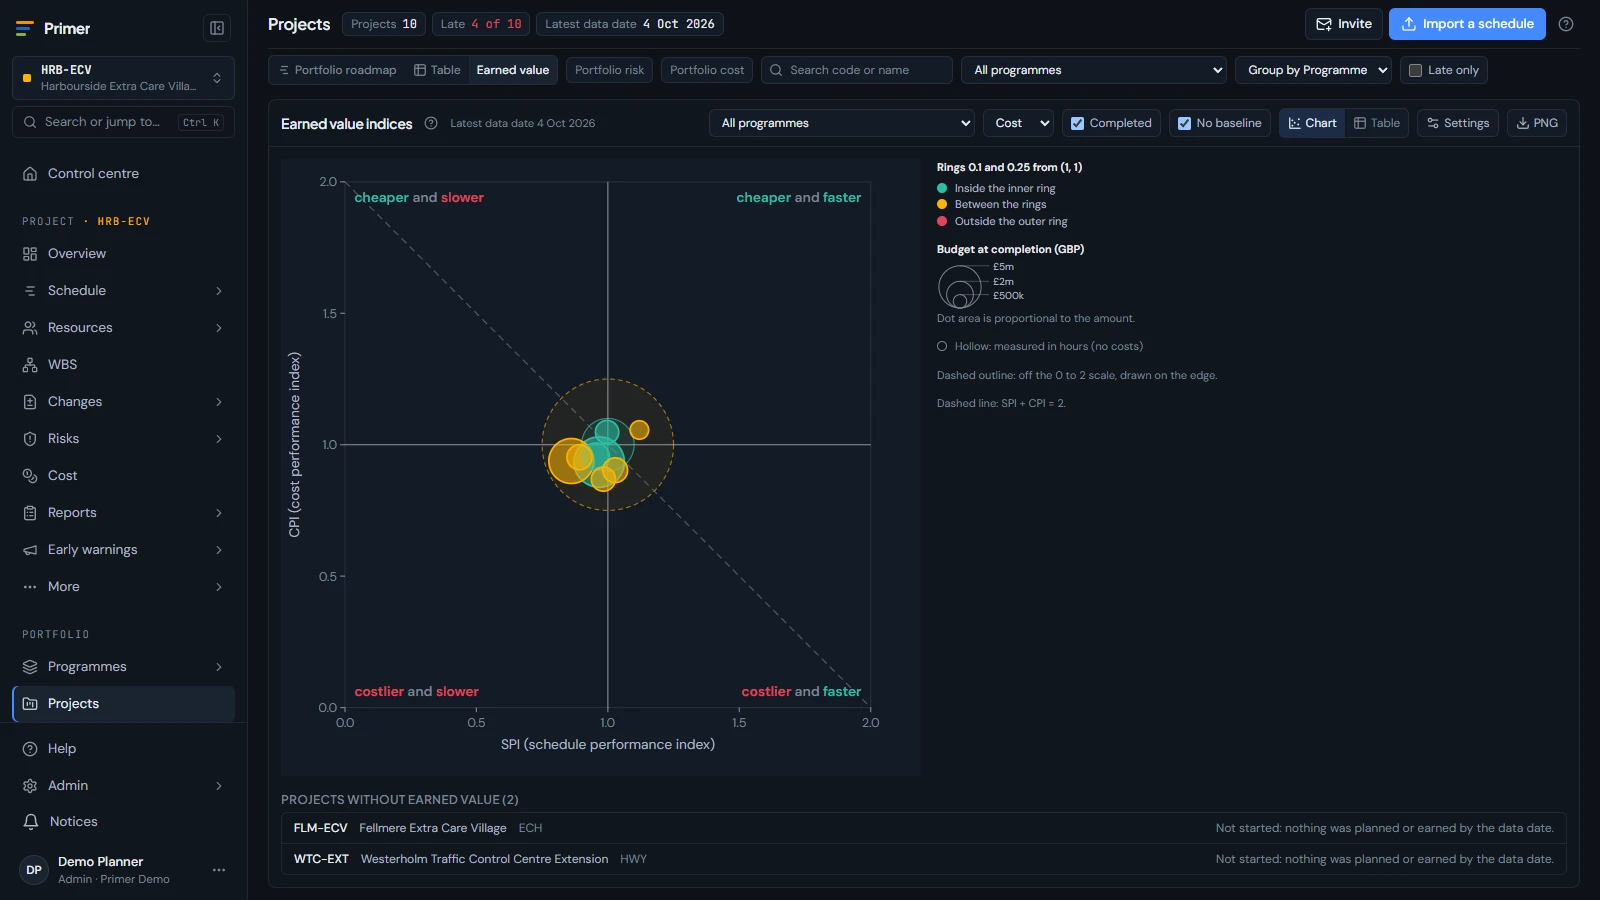Screen dimensions: 1600x900
Task: Select the Portfolio roadmap tab
Action: click(x=337, y=70)
